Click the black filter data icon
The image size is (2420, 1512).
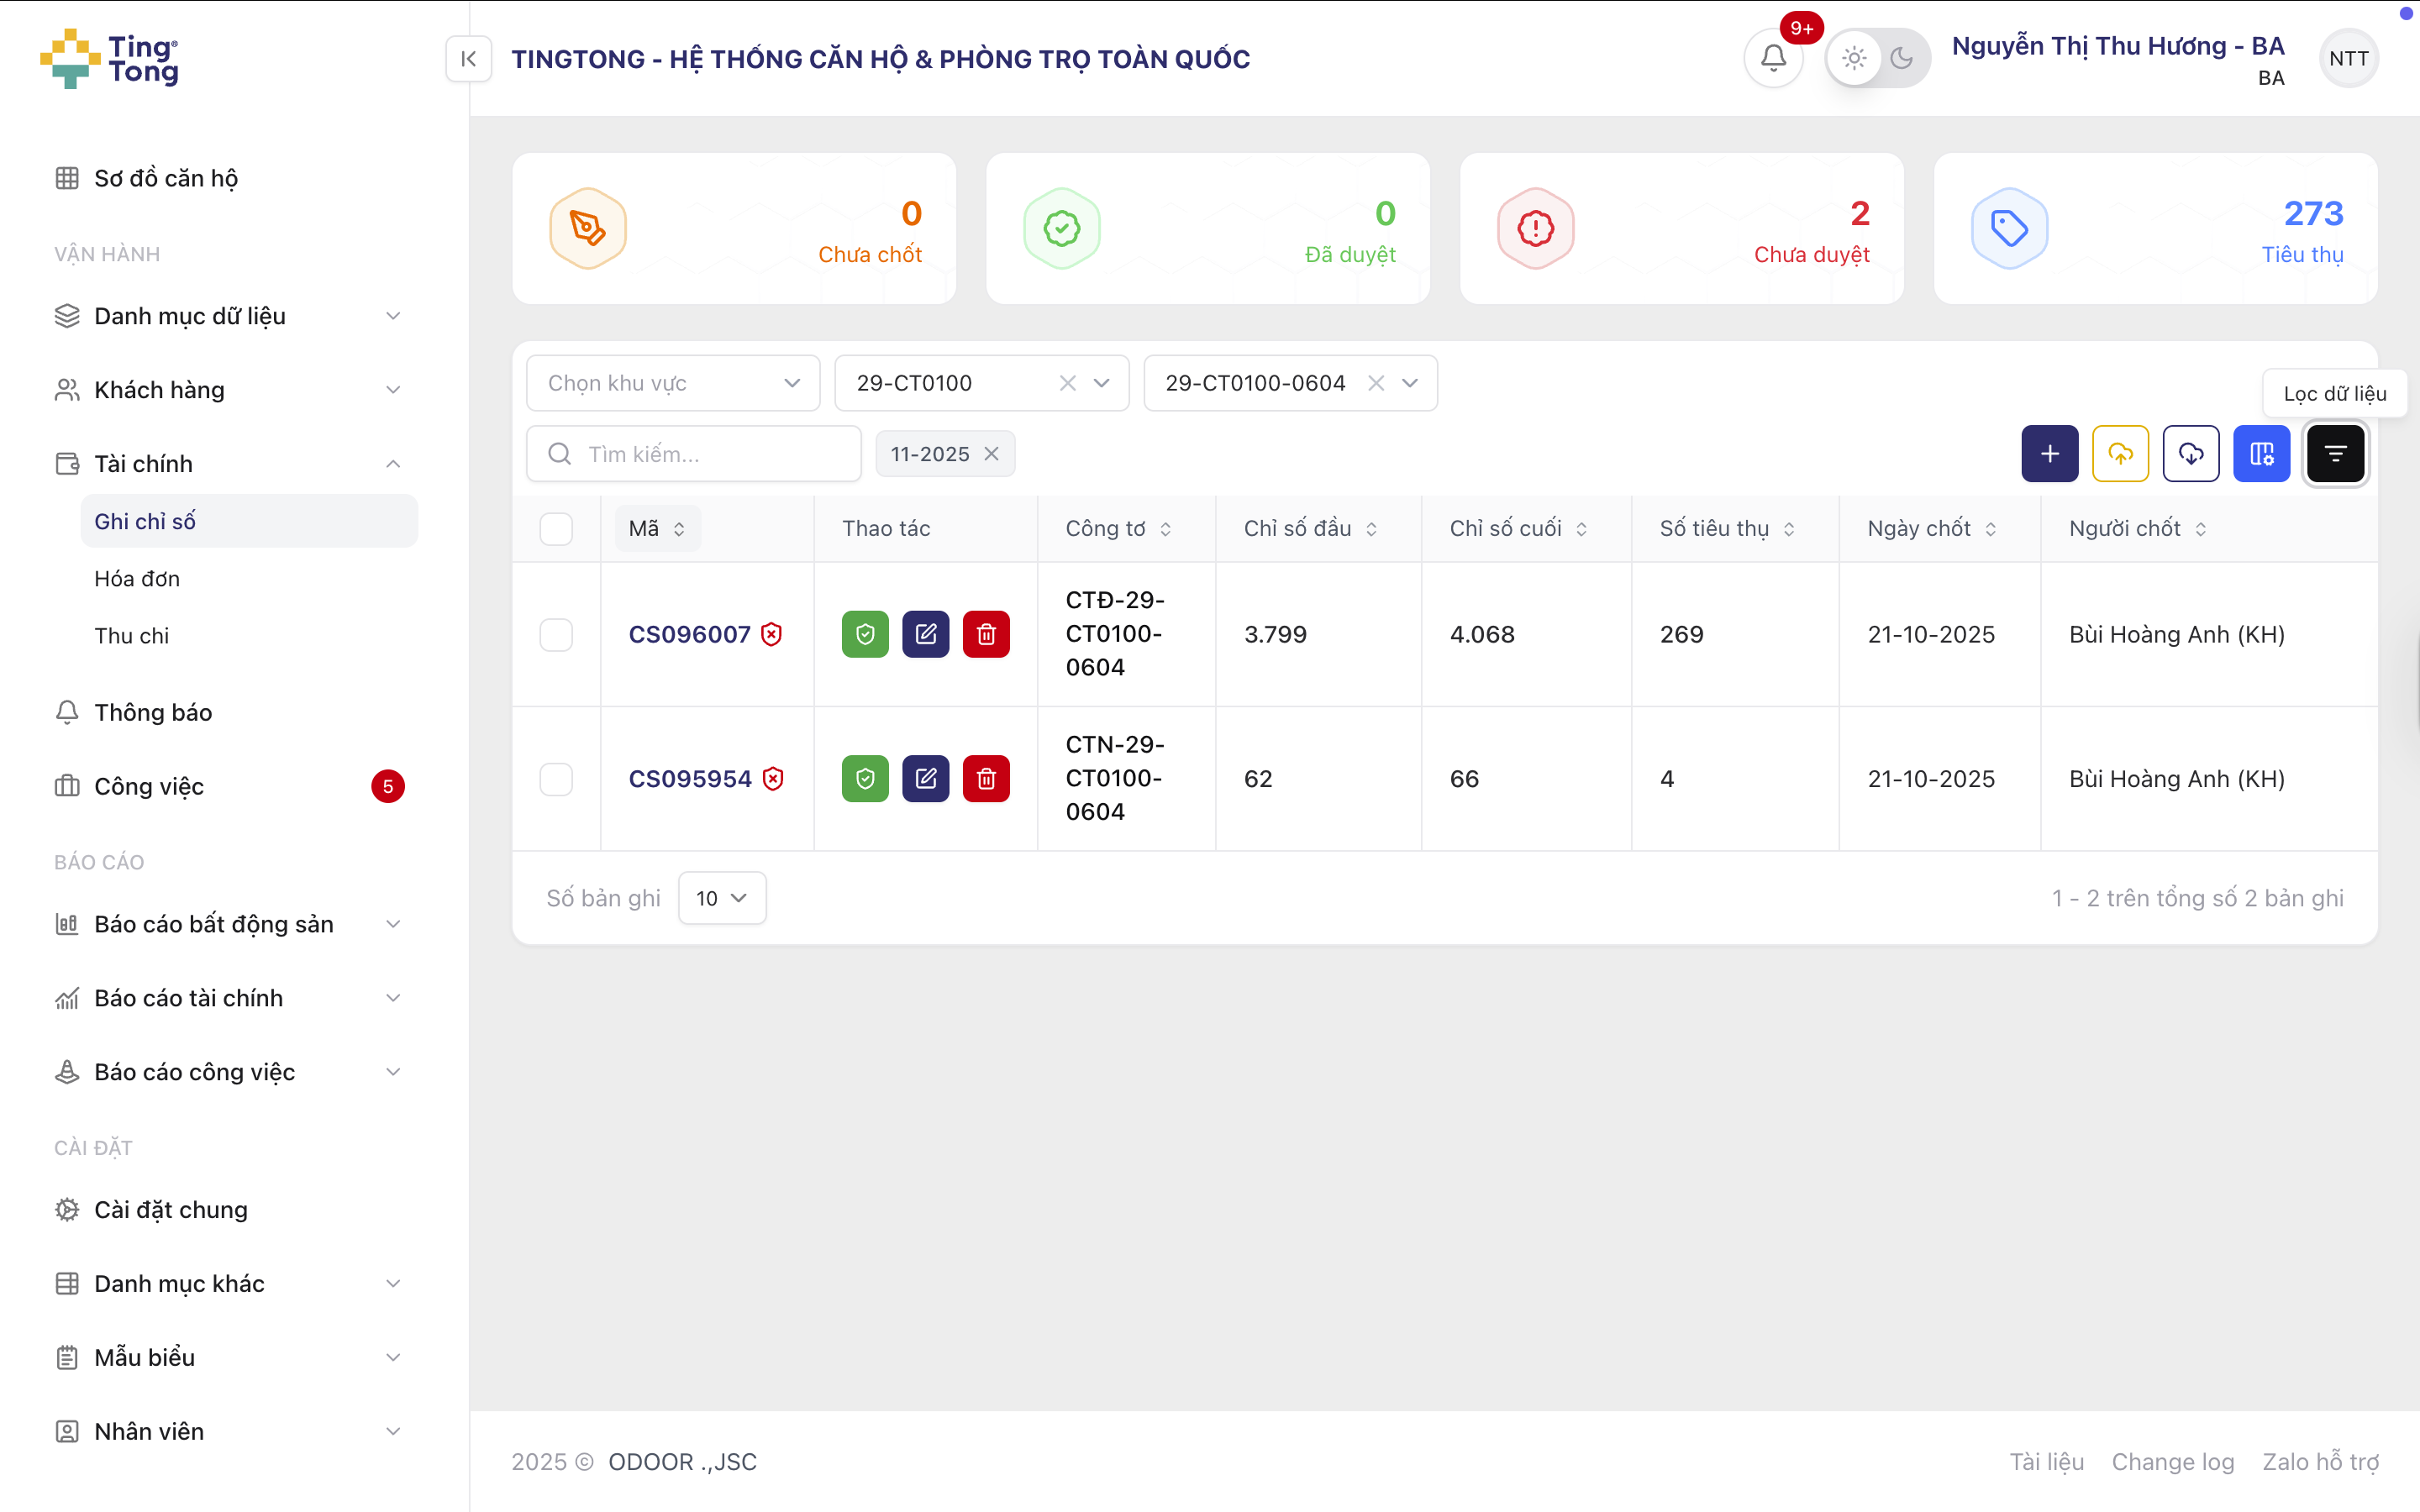2335,454
